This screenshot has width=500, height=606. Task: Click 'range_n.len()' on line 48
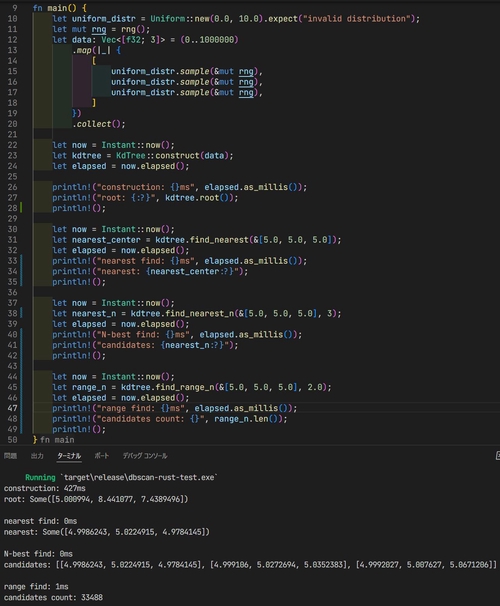pos(246,419)
